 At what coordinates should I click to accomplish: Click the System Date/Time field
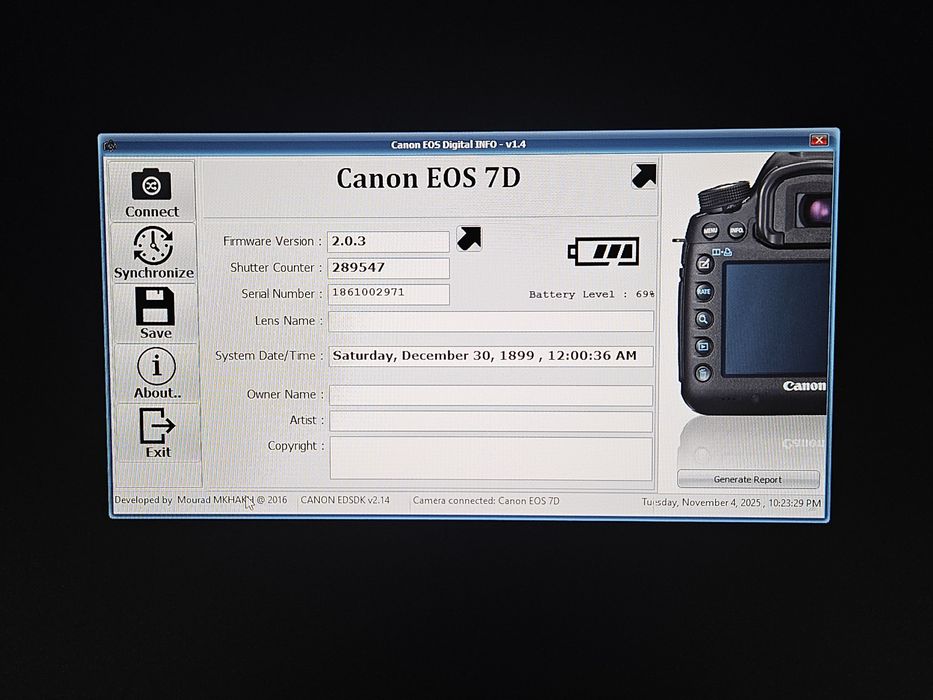point(491,356)
